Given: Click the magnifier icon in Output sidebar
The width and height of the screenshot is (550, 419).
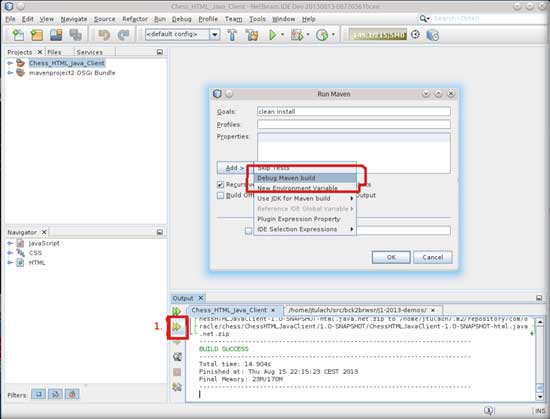Looking at the screenshot, I should [177, 357].
